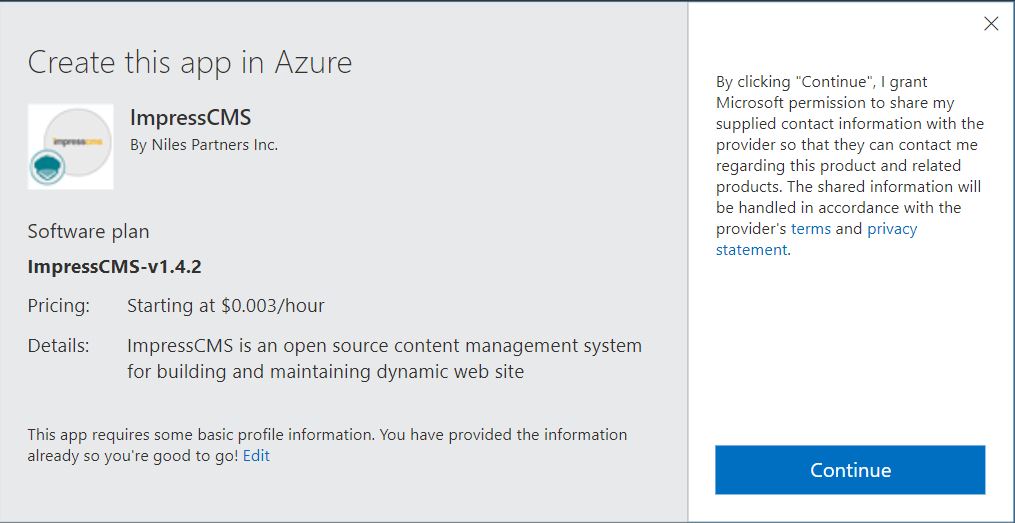Screen dimensions: 1015x523
Task: Click the "Software plan" label
Action: 88,231
